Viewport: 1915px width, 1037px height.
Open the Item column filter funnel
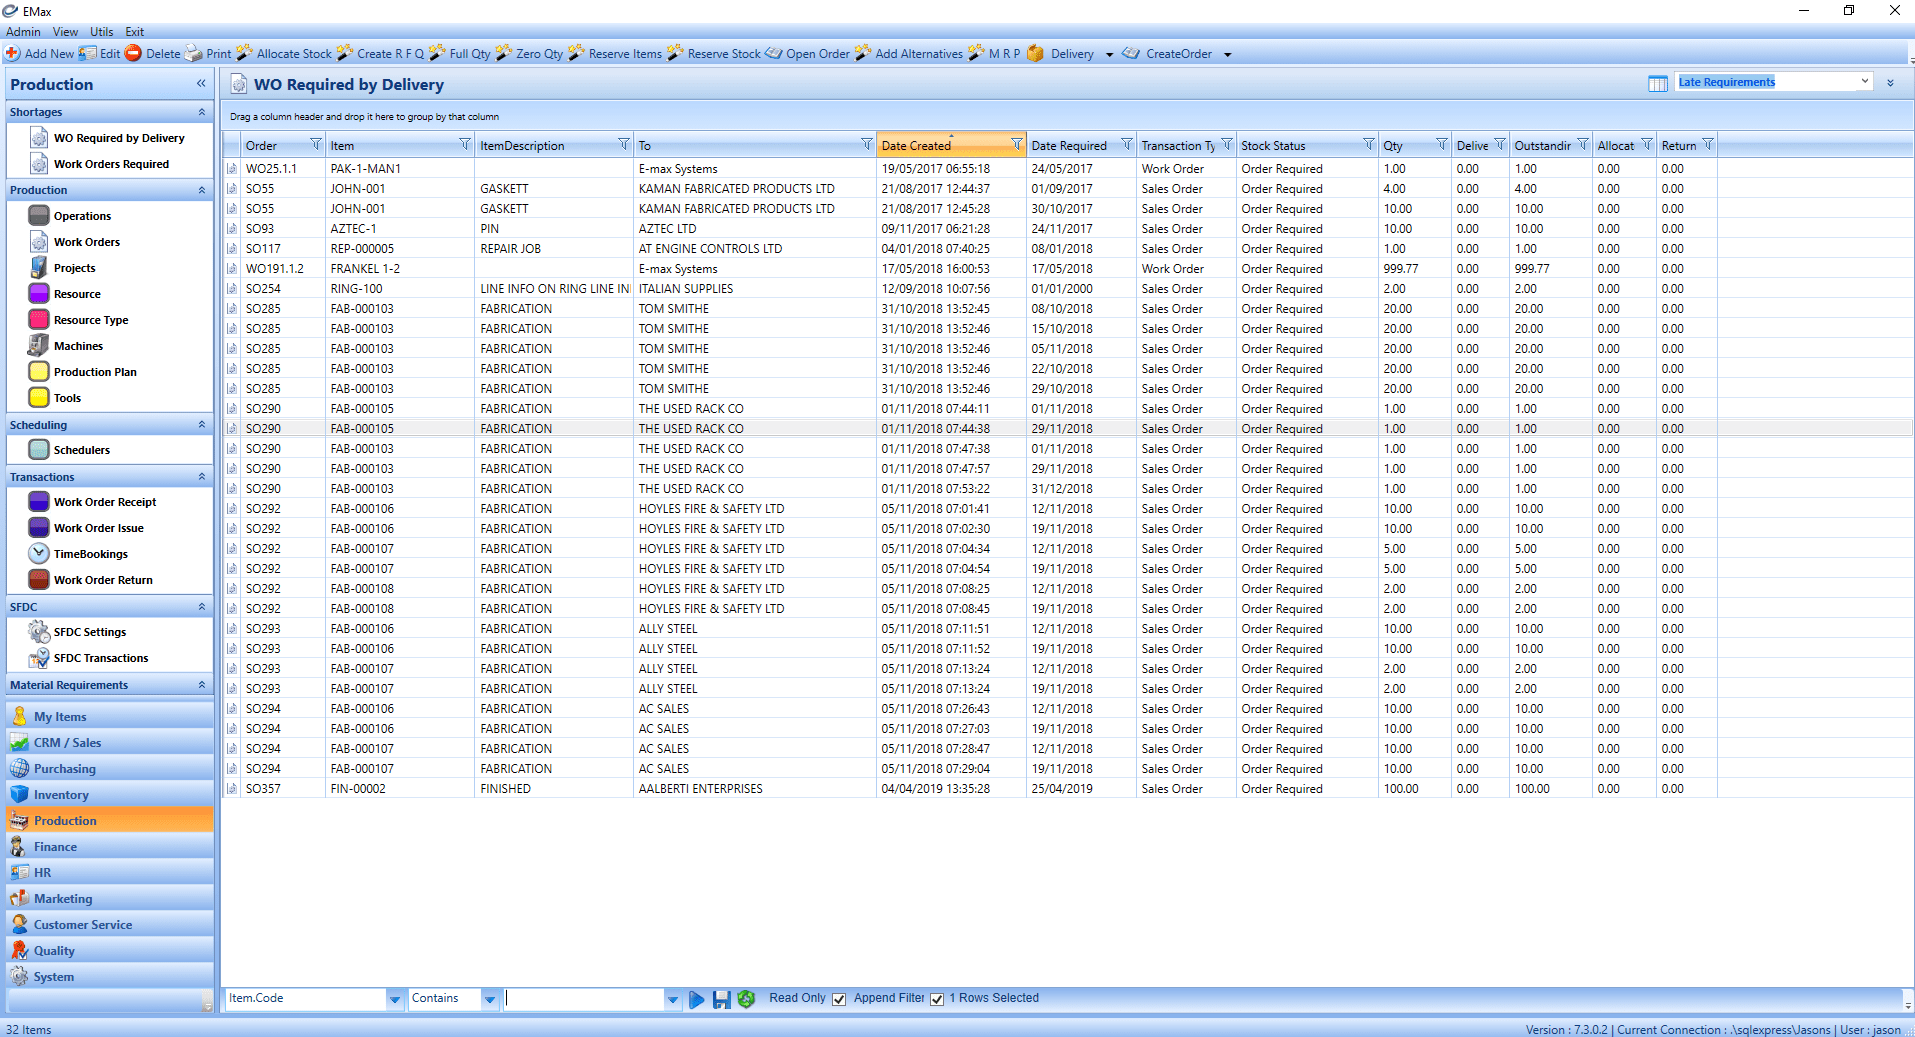coord(465,145)
